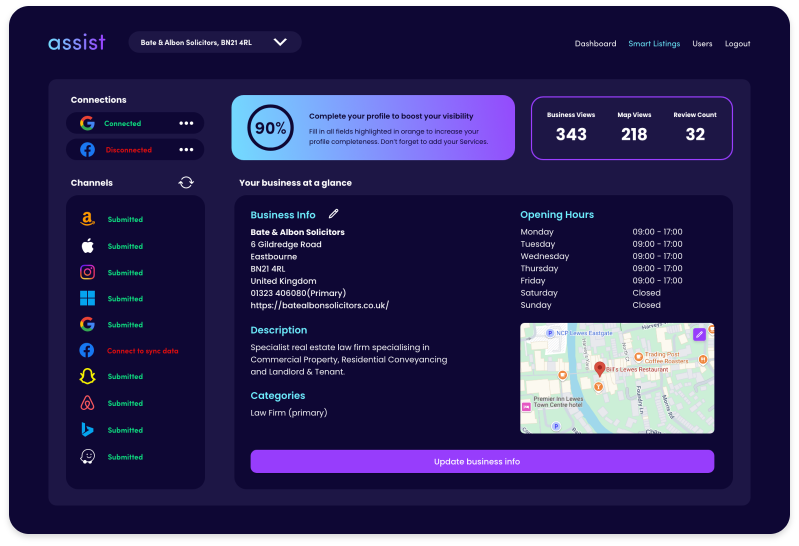Click Logout in the top navigation
This screenshot has width=799, height=546.
(x=737, y=44)
